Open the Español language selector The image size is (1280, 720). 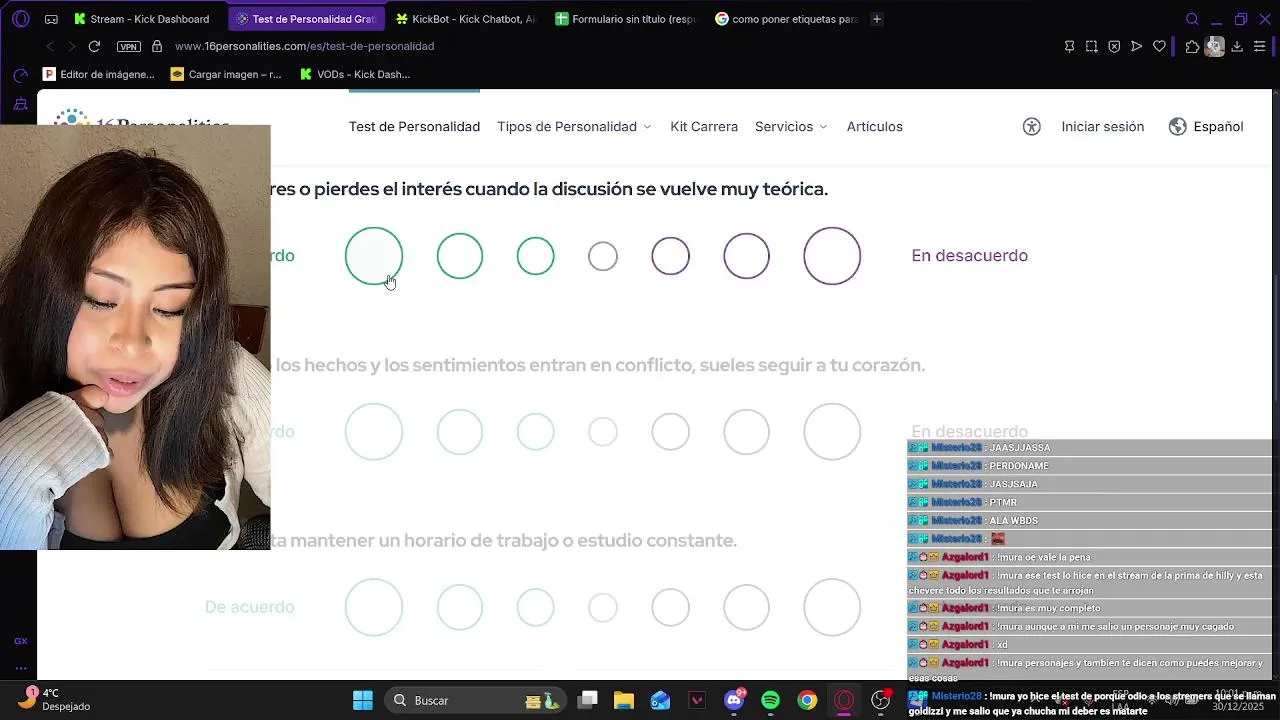(x=1206, y=127)
